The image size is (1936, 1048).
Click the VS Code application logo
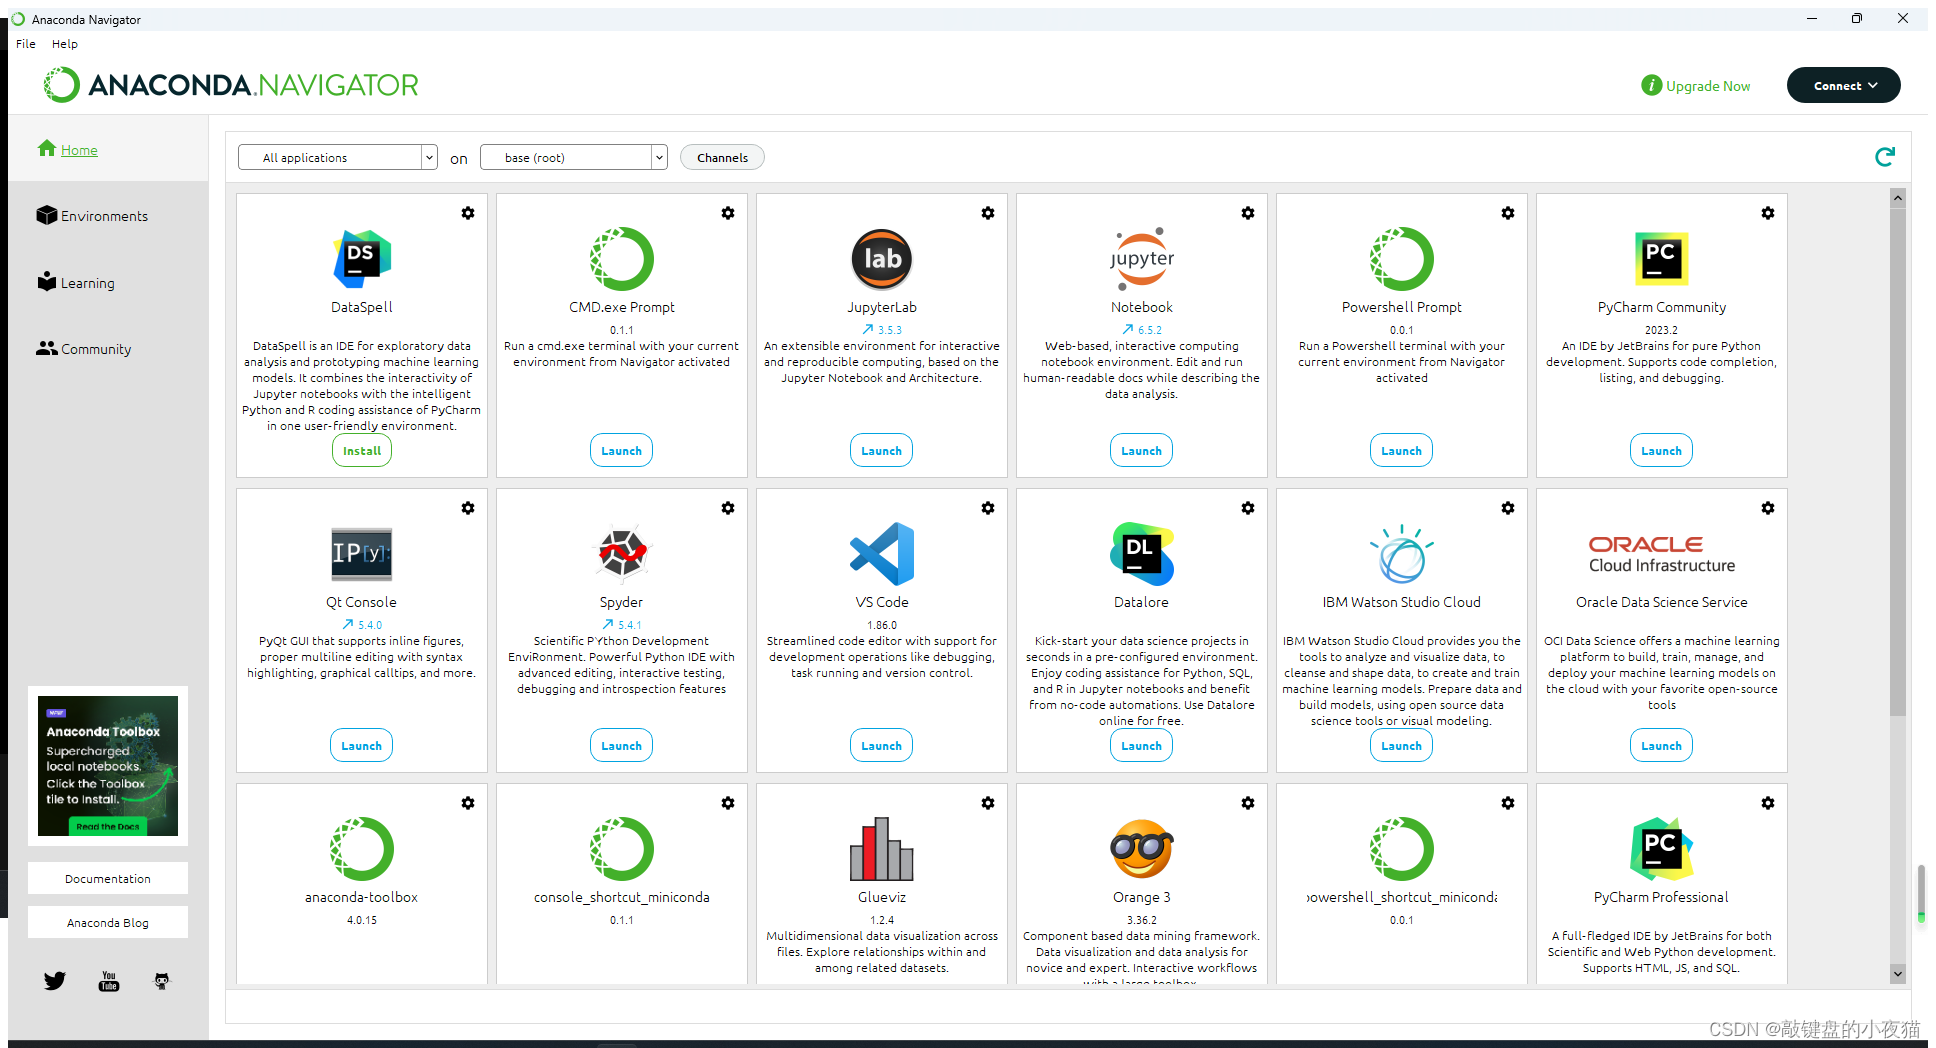[x=882, y=553]
